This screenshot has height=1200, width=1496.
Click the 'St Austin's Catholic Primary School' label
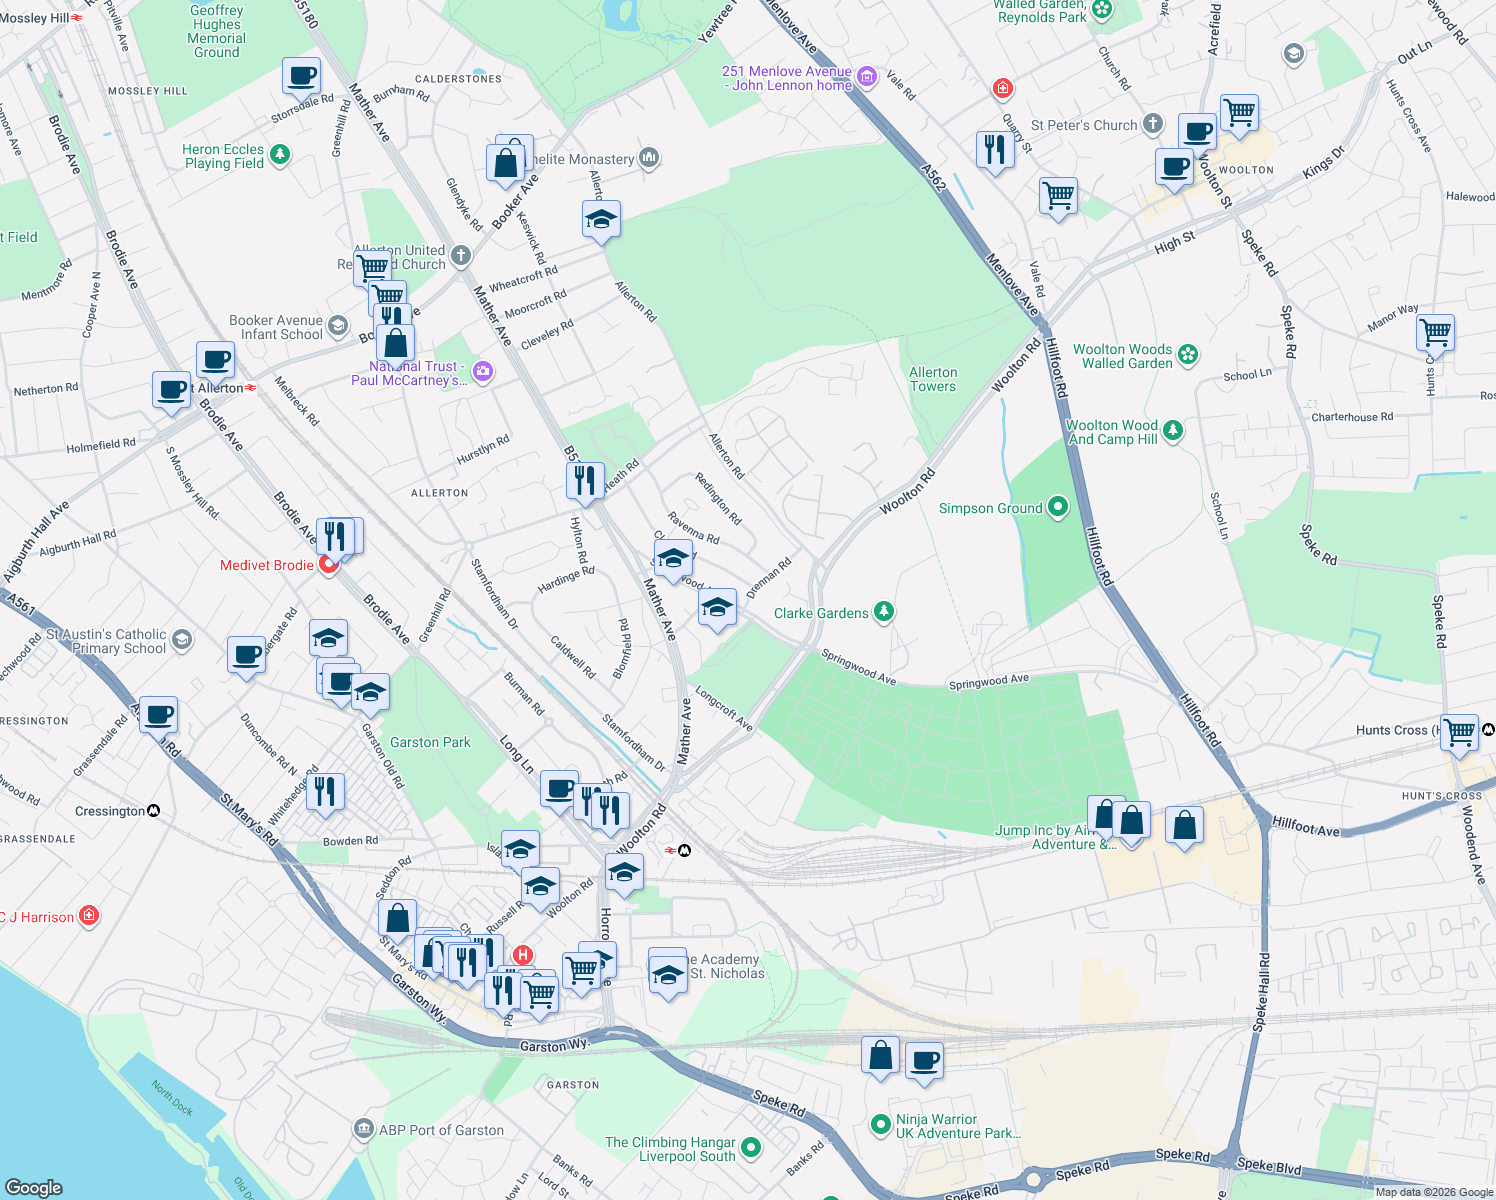click(107, 641)
